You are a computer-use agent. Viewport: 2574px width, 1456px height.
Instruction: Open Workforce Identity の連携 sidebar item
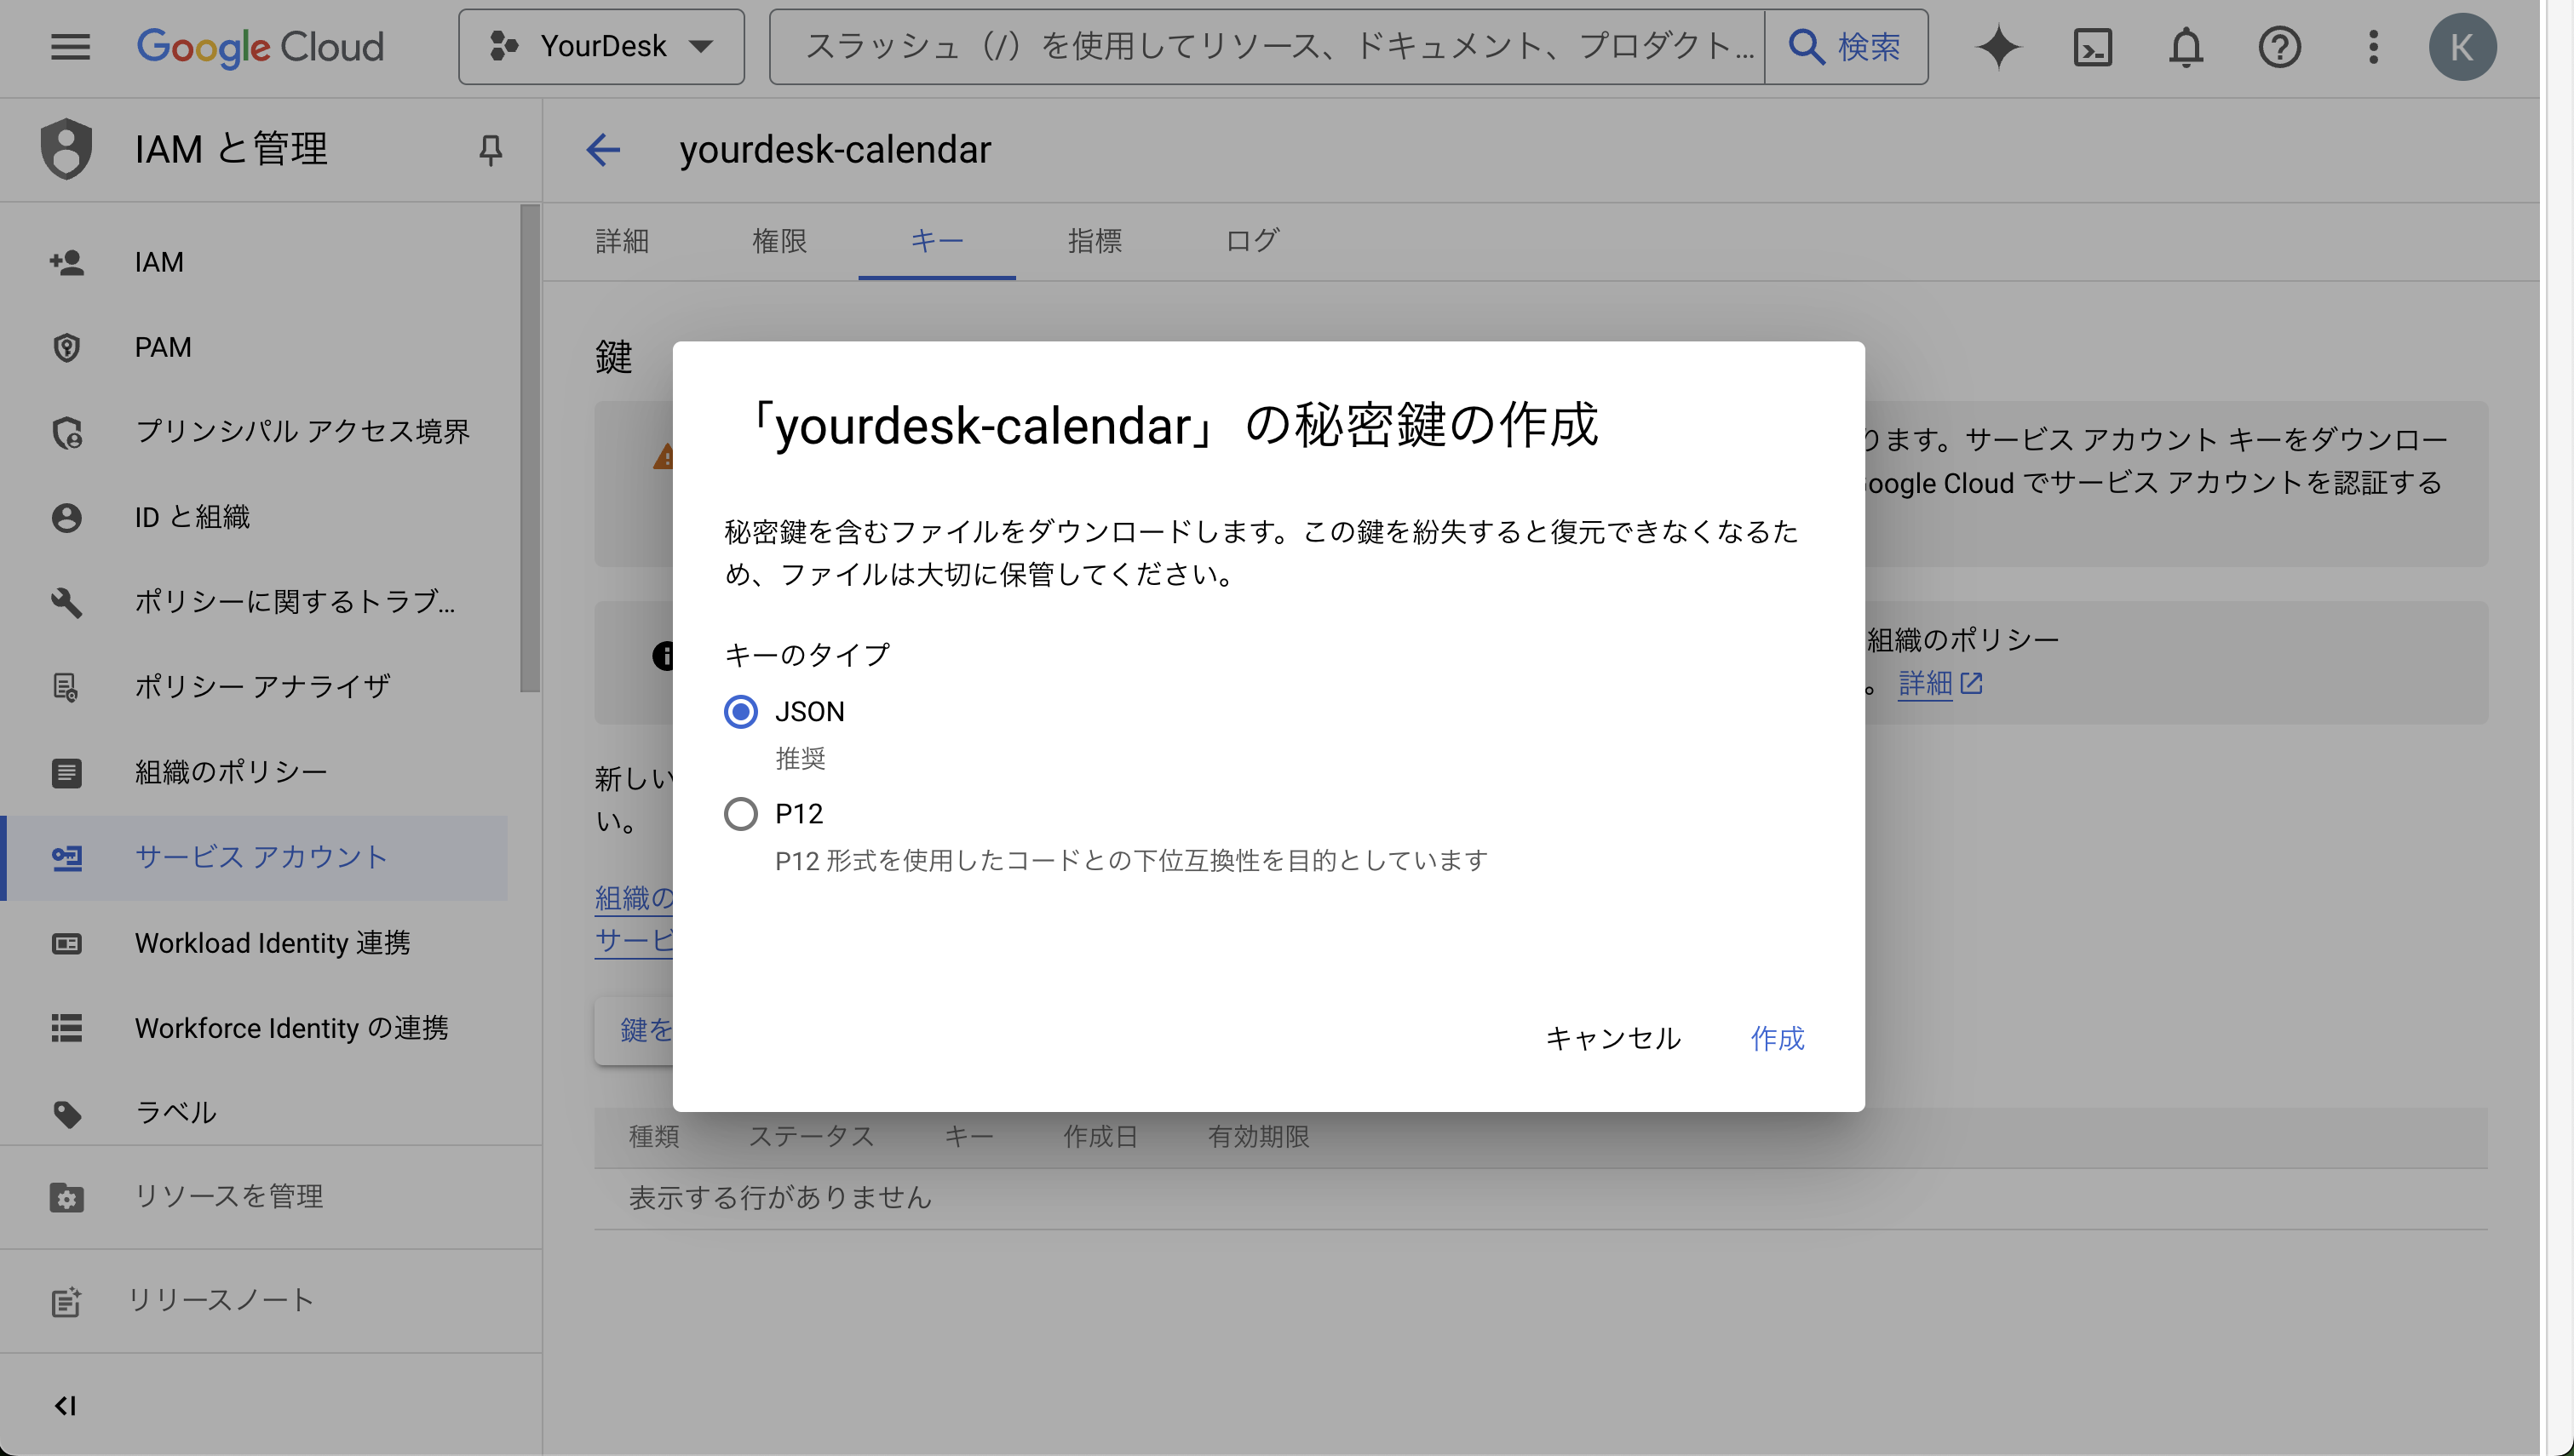pyautogui.click(x=255, y=1028)
